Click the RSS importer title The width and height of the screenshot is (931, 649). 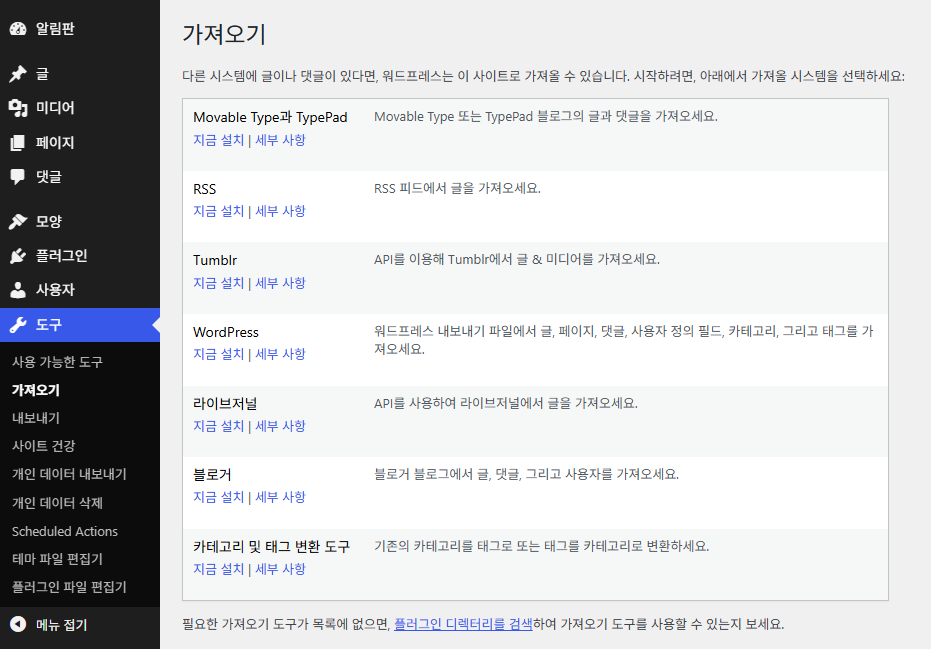[205, 189]
